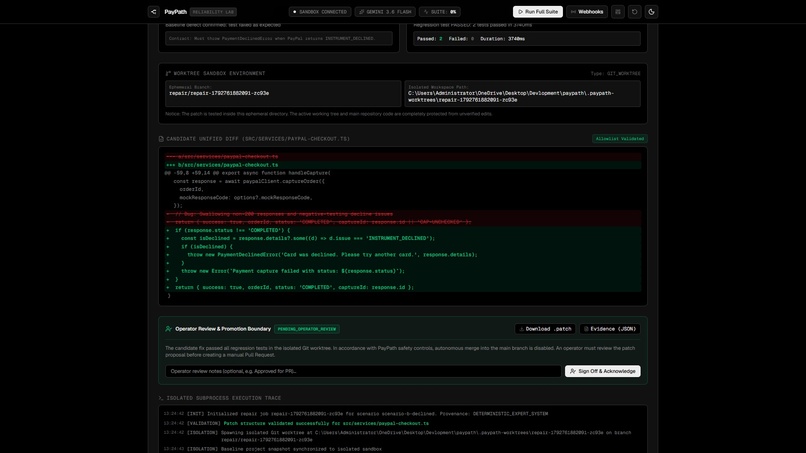Click the +++ b/src/services/paypal-checkout.ts diff line
The height and width of the screenshot is (453, 806).
point(403,165)
